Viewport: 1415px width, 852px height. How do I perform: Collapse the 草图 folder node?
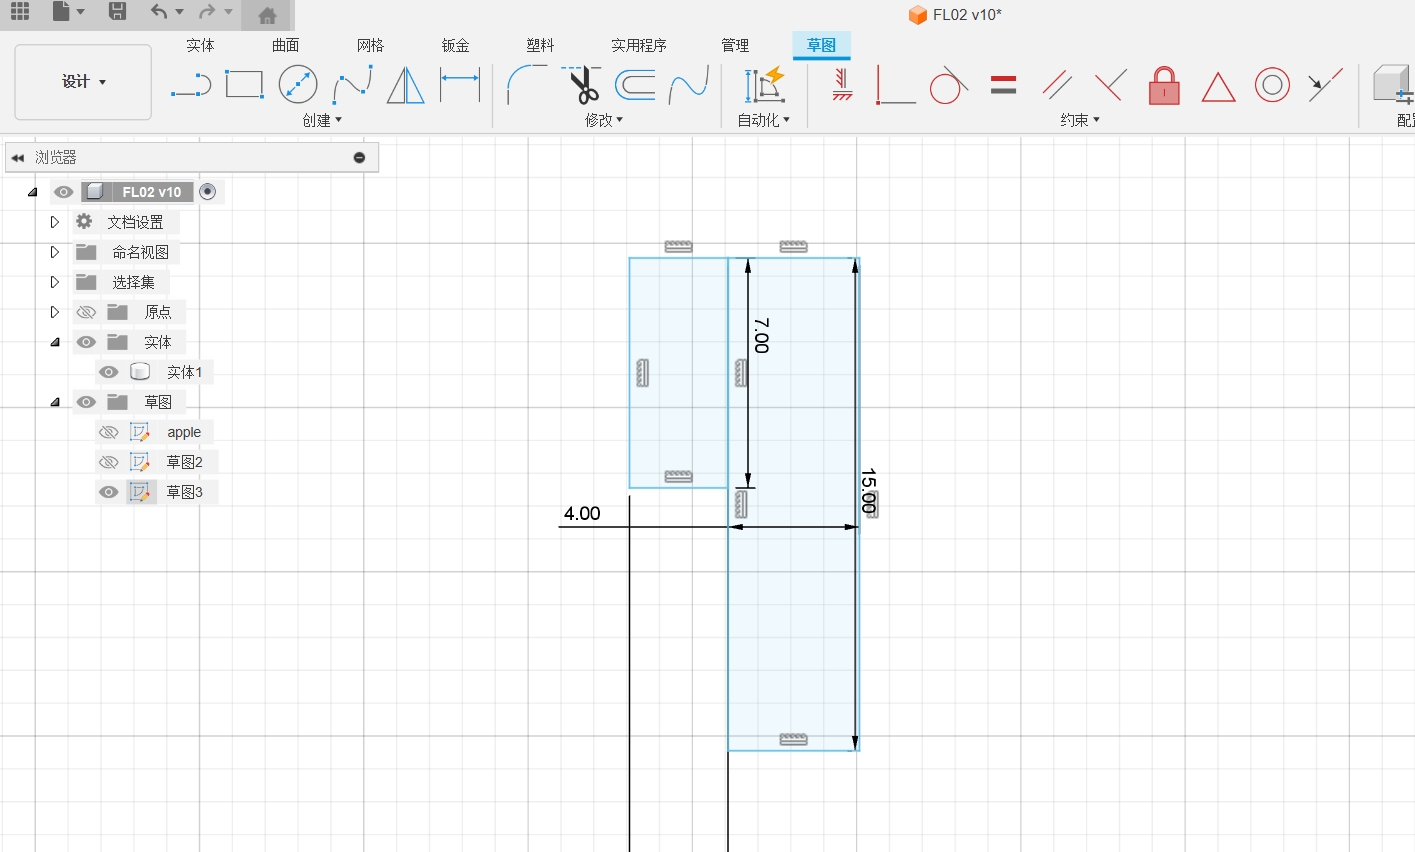tap(55, 402)
